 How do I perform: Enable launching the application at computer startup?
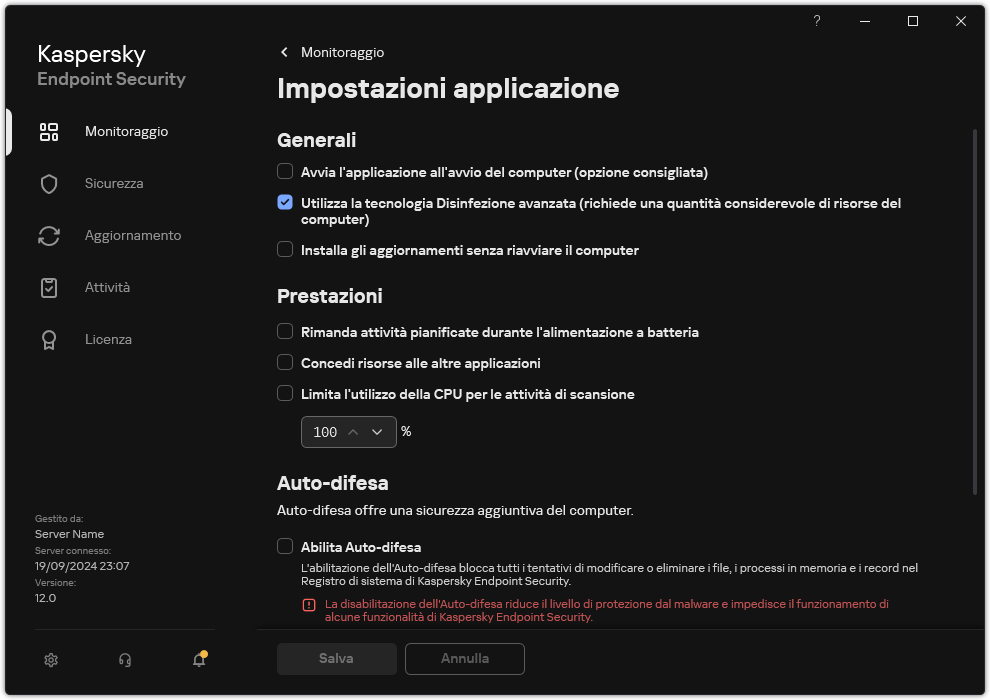tap(285, 172)
